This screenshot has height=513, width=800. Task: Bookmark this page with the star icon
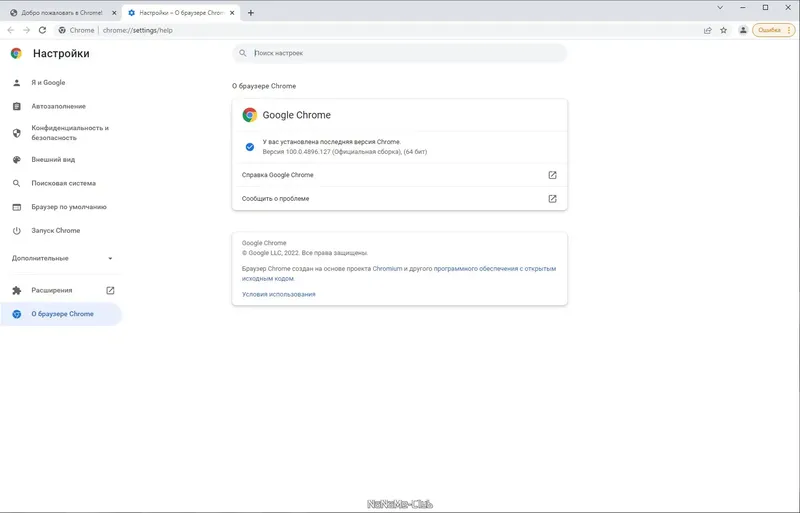[723, 30]
